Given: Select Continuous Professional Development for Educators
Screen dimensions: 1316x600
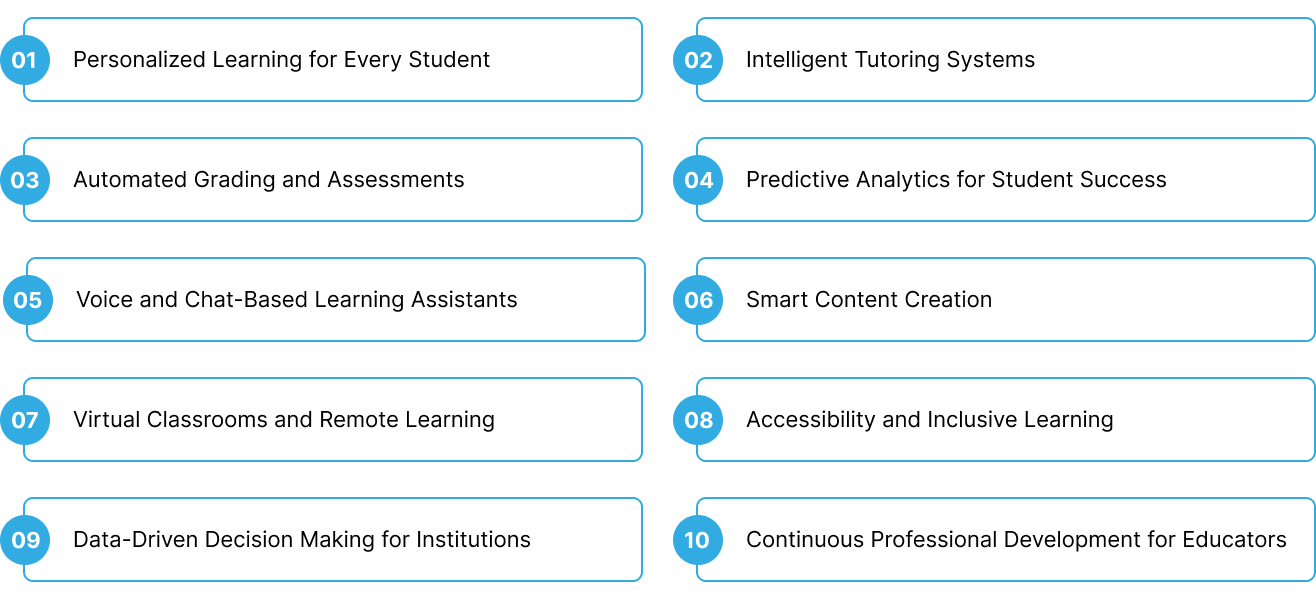Looking at the screenshot, I should coord(1016,540).
